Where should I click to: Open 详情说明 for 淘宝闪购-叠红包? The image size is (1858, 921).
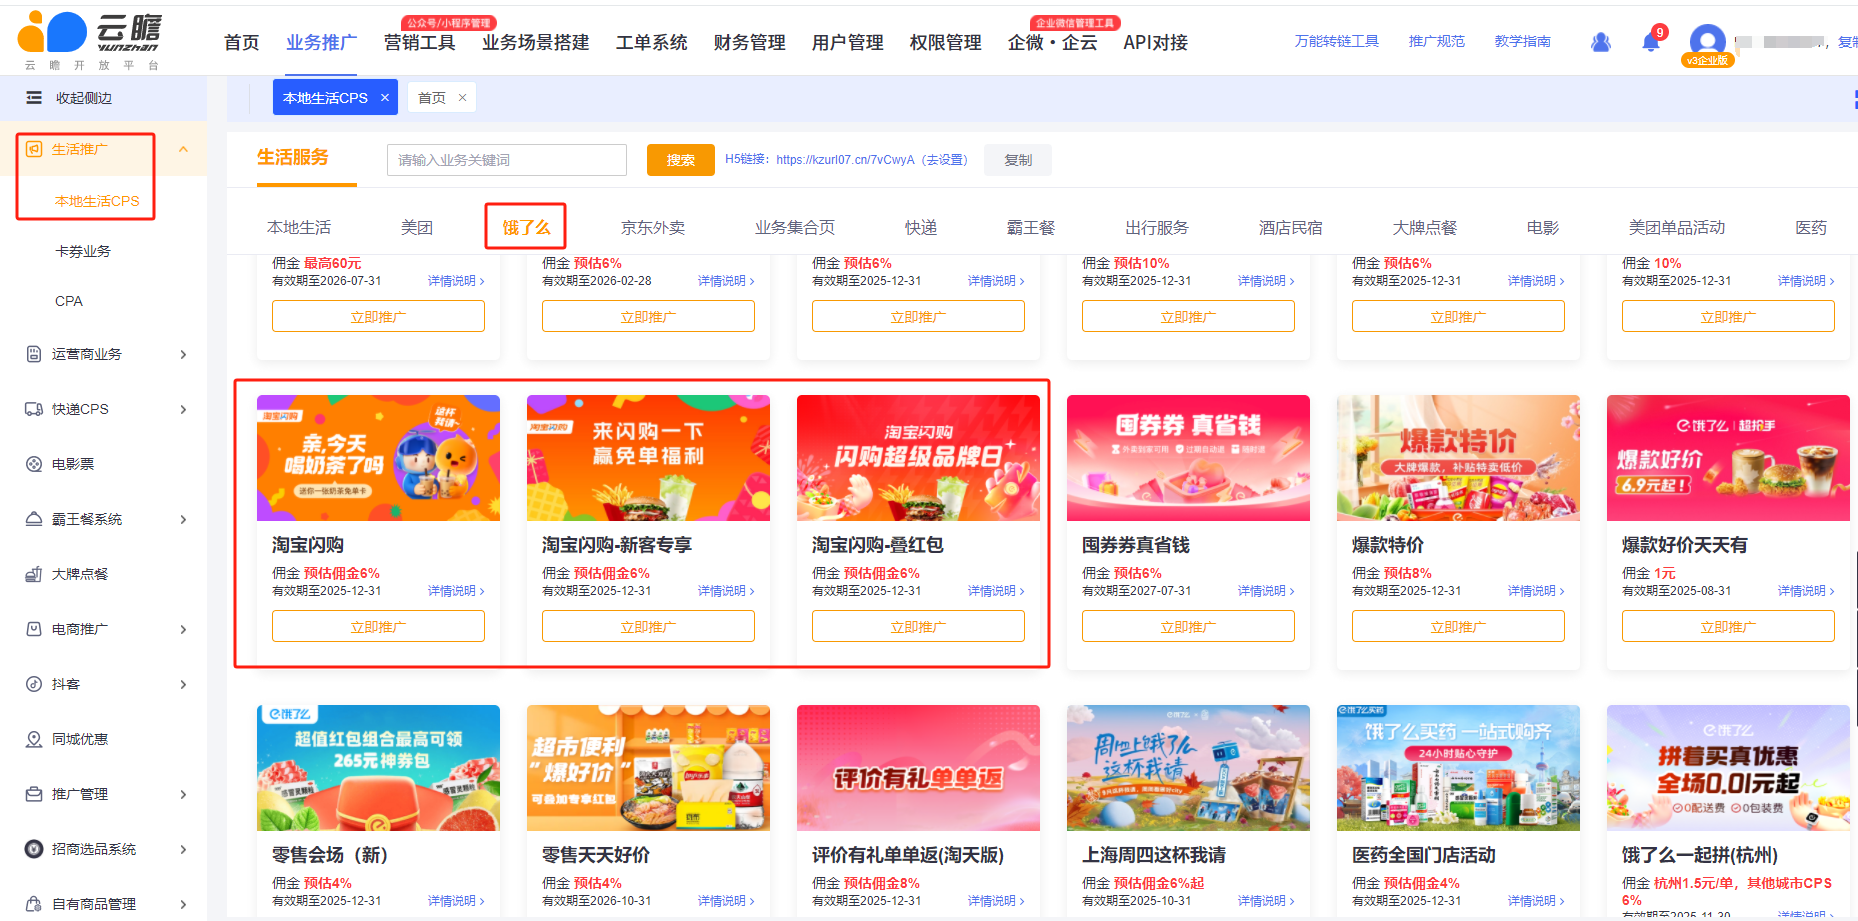point(996,591)
